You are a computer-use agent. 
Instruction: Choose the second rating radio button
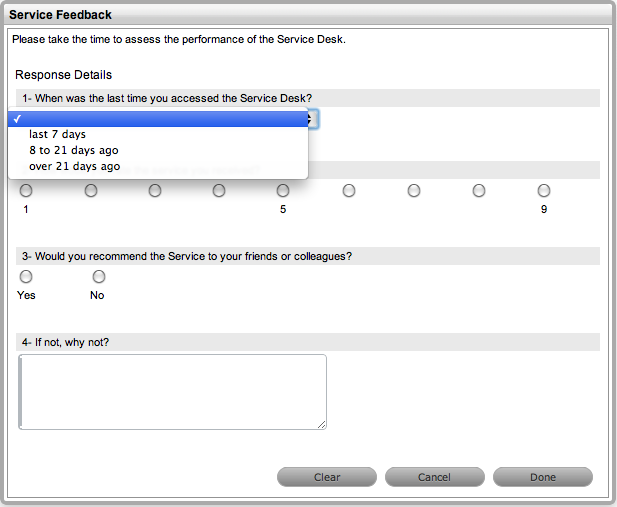coord(91,190)
